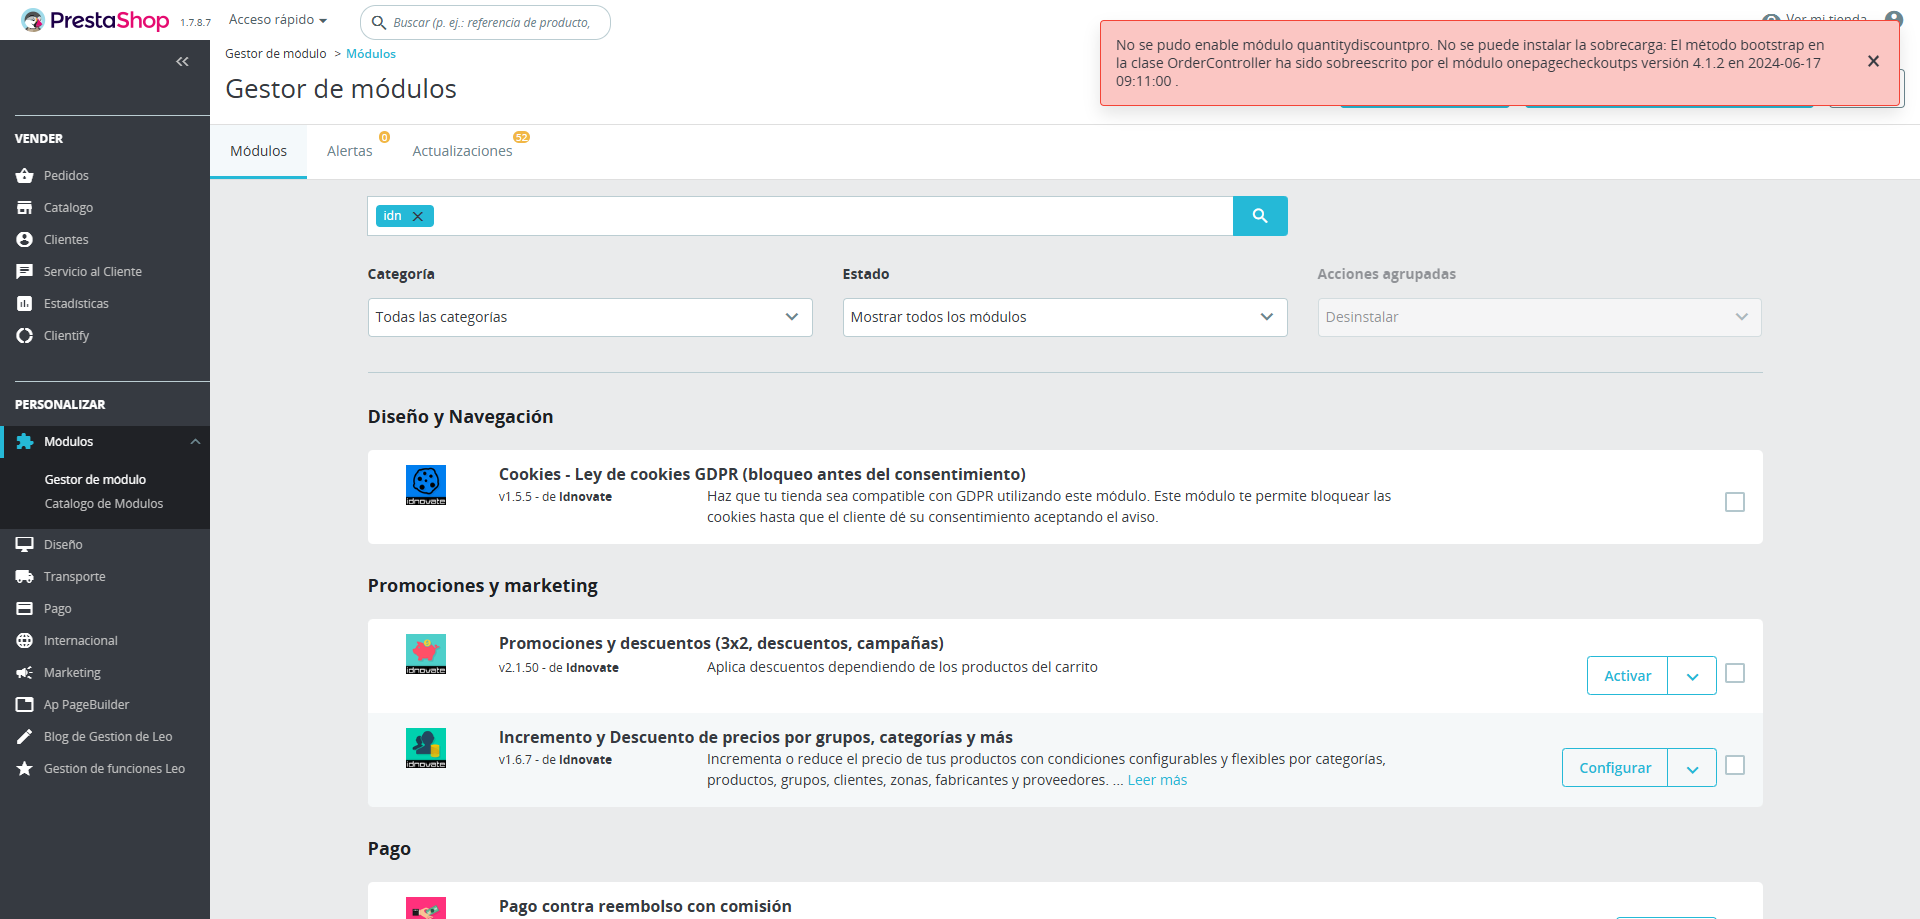Click the Configurar button
Viewport: 1920px width, 919px height.
click(x=1615, y=768)
